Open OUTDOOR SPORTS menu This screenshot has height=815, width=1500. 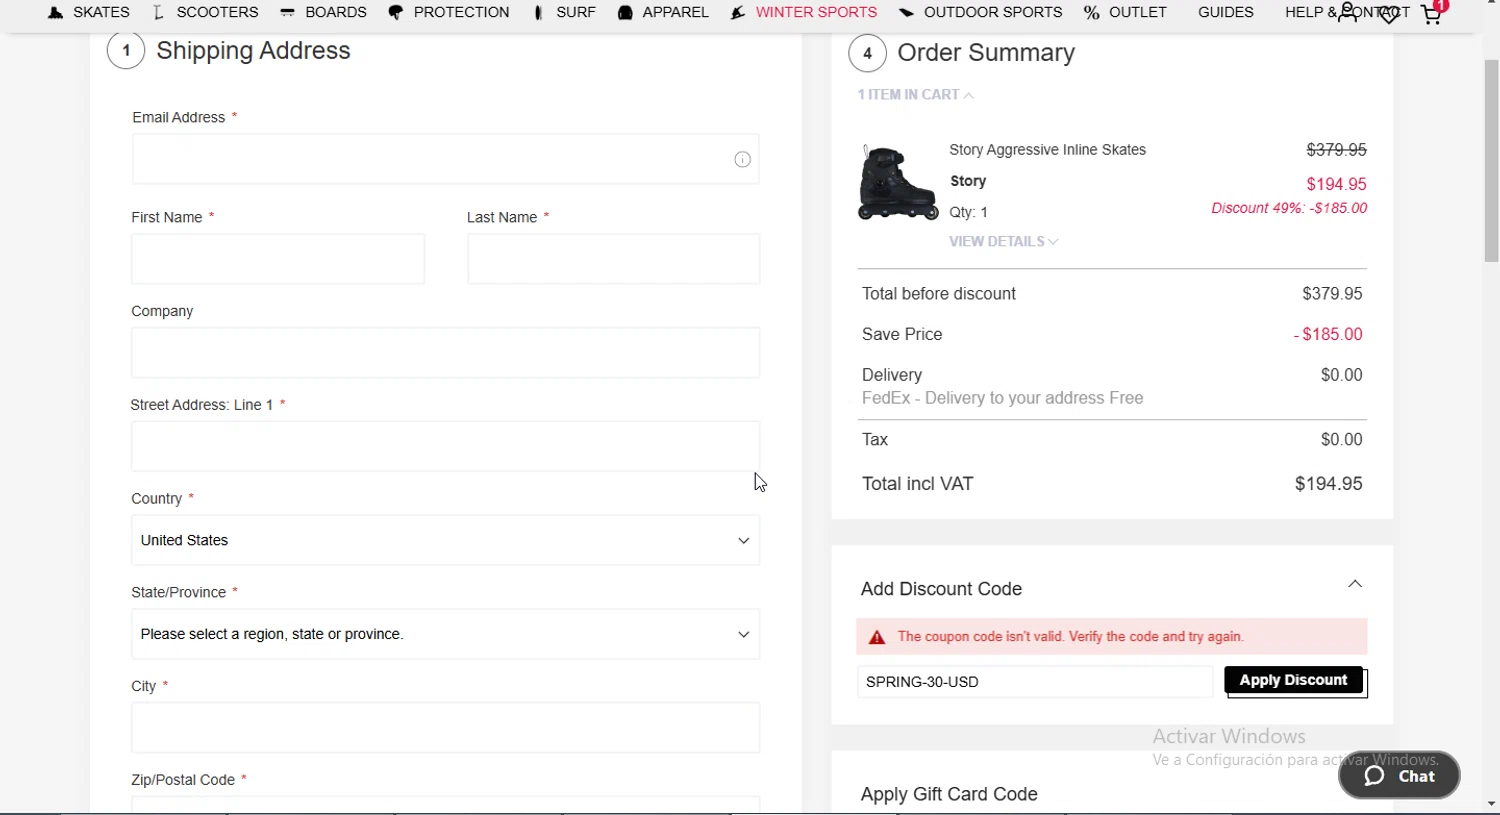(x=993, y=12)
